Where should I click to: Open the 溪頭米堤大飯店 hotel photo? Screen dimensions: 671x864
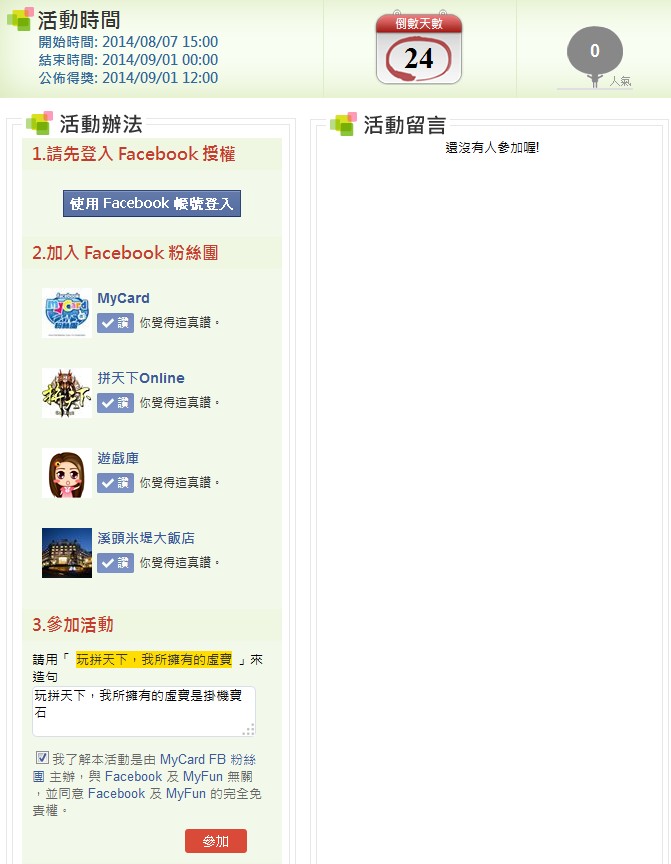point(67,553)
